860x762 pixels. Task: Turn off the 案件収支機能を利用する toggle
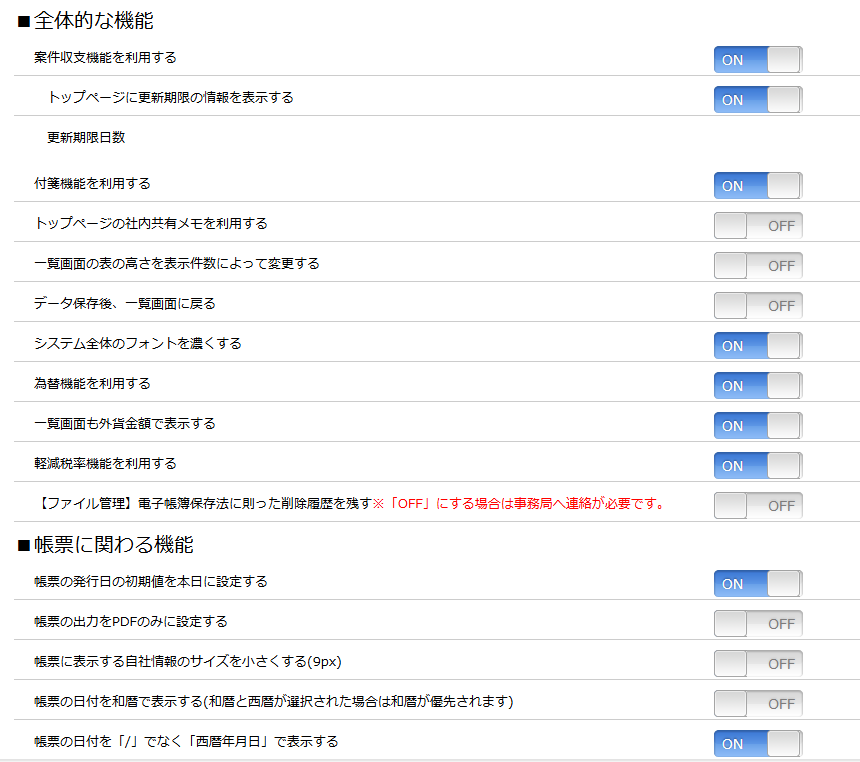pos(757,60)
